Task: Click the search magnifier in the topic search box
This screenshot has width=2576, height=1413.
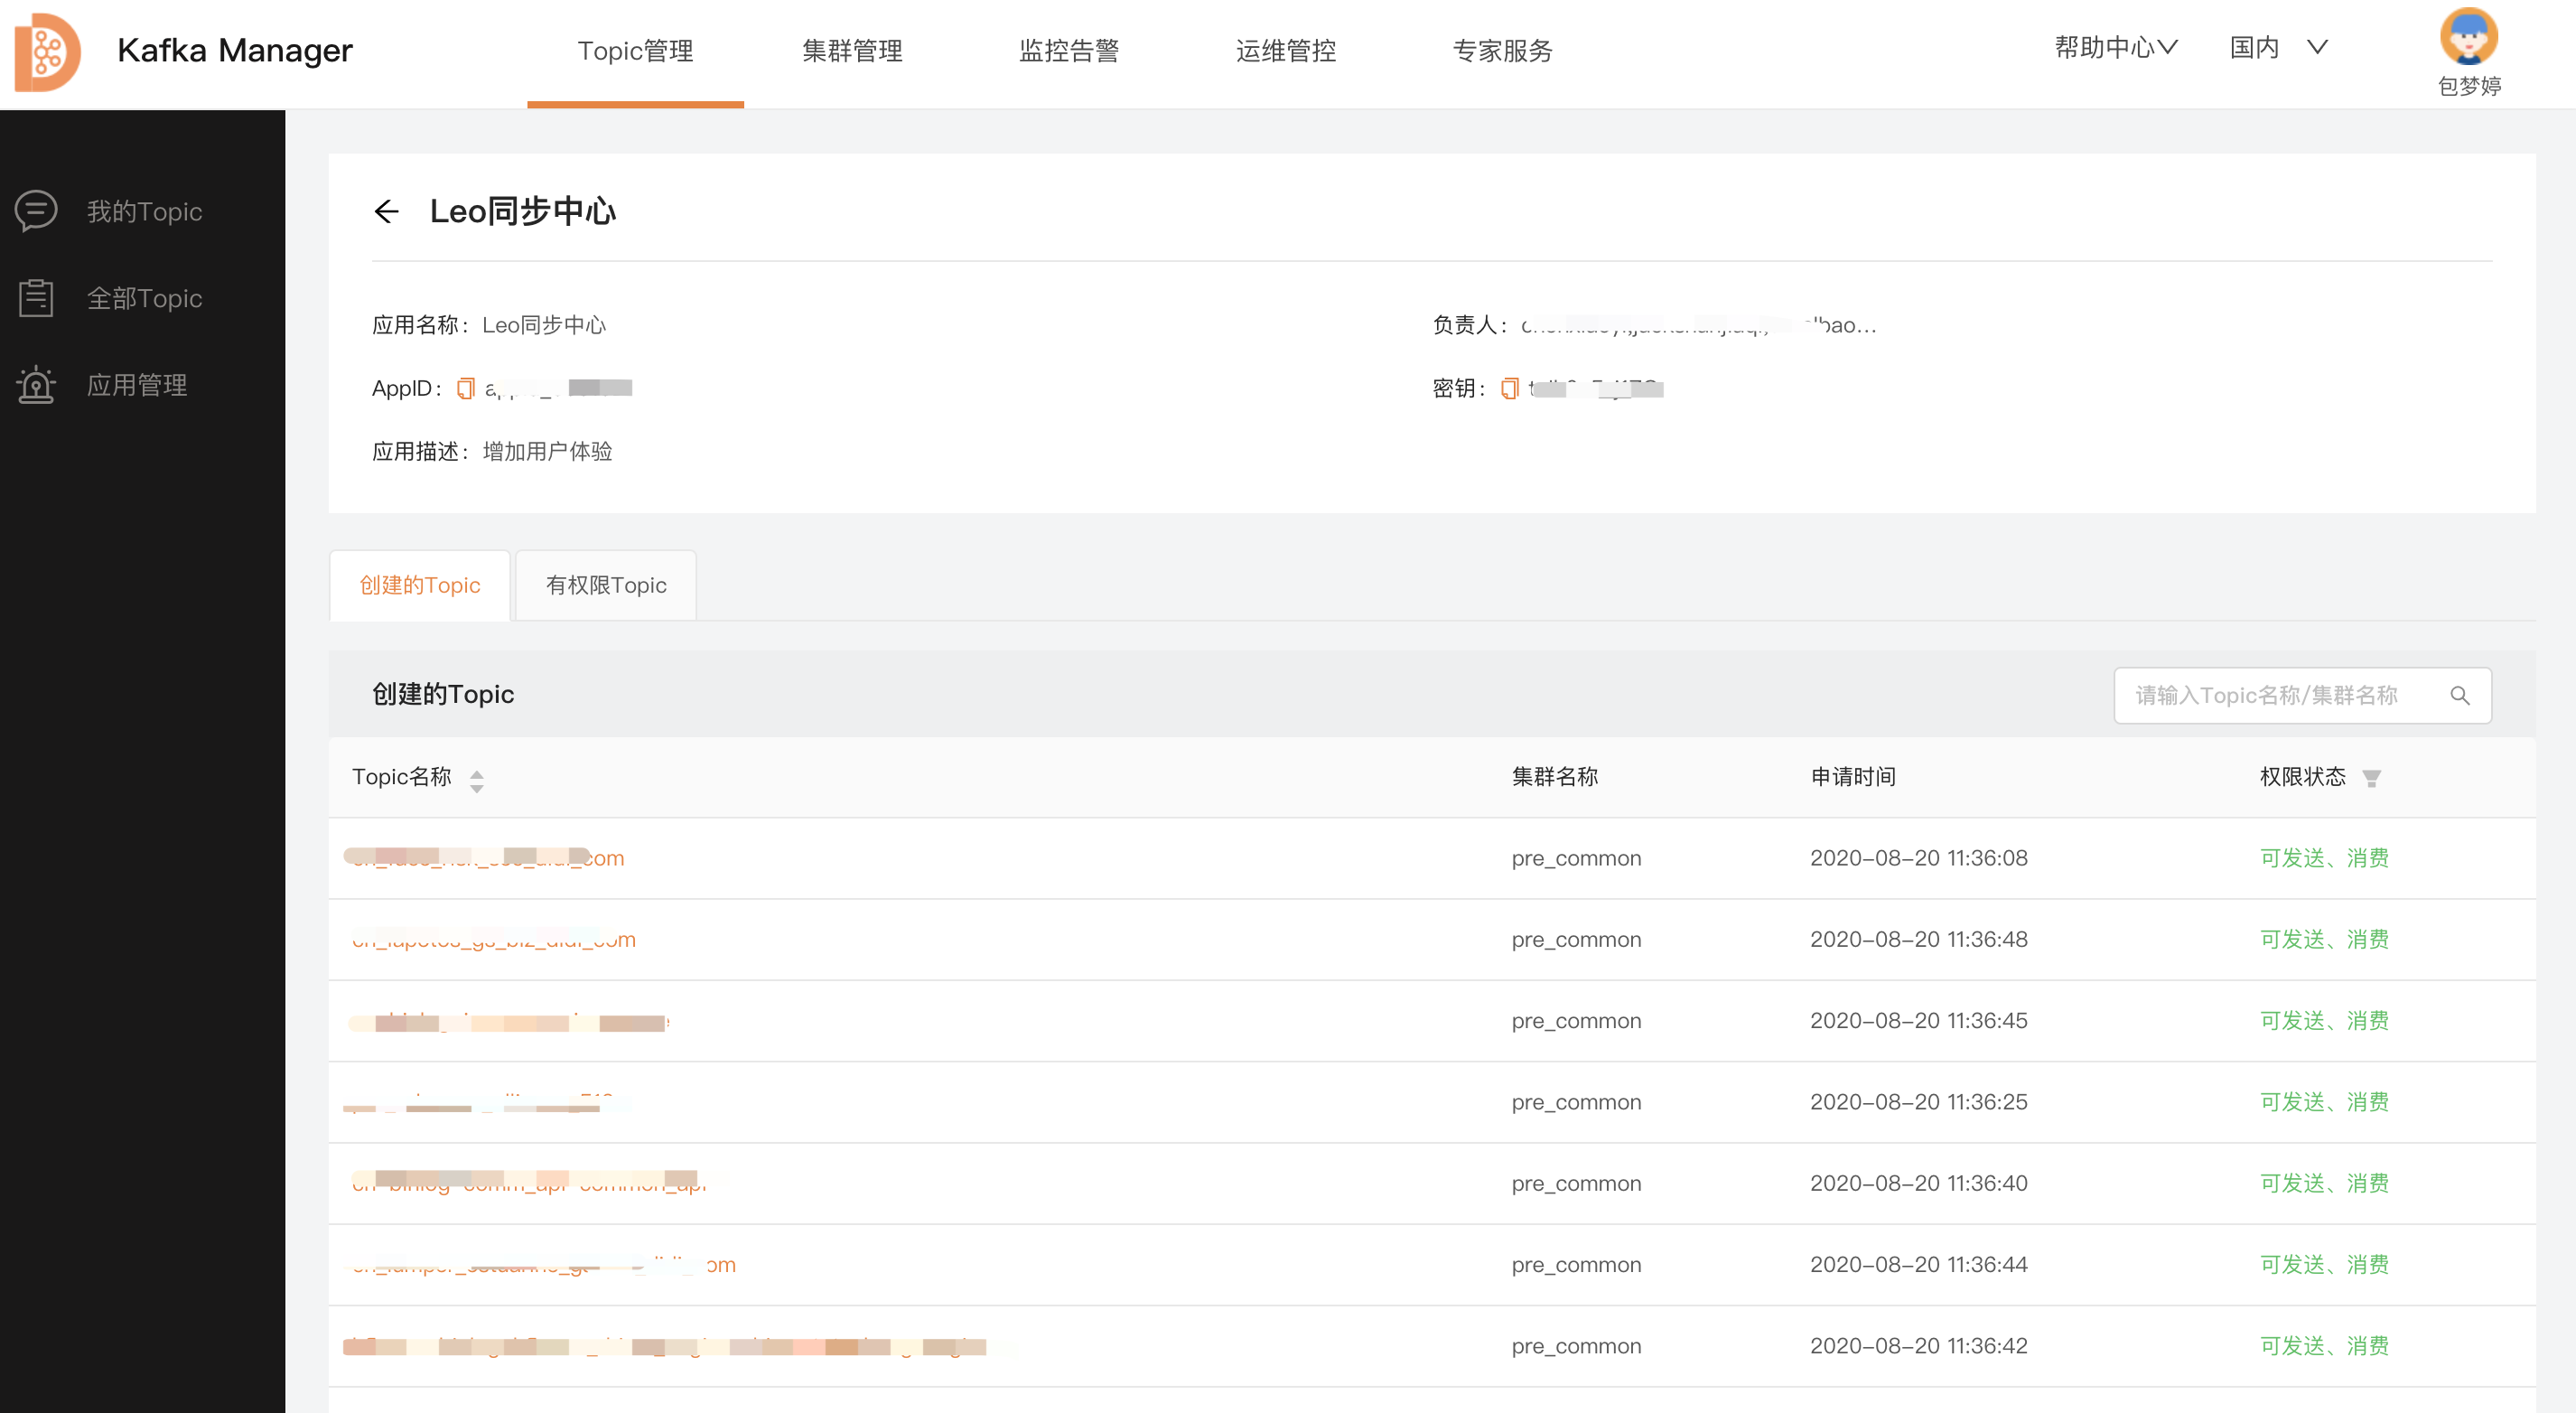Action: (x=2461, y=695)
